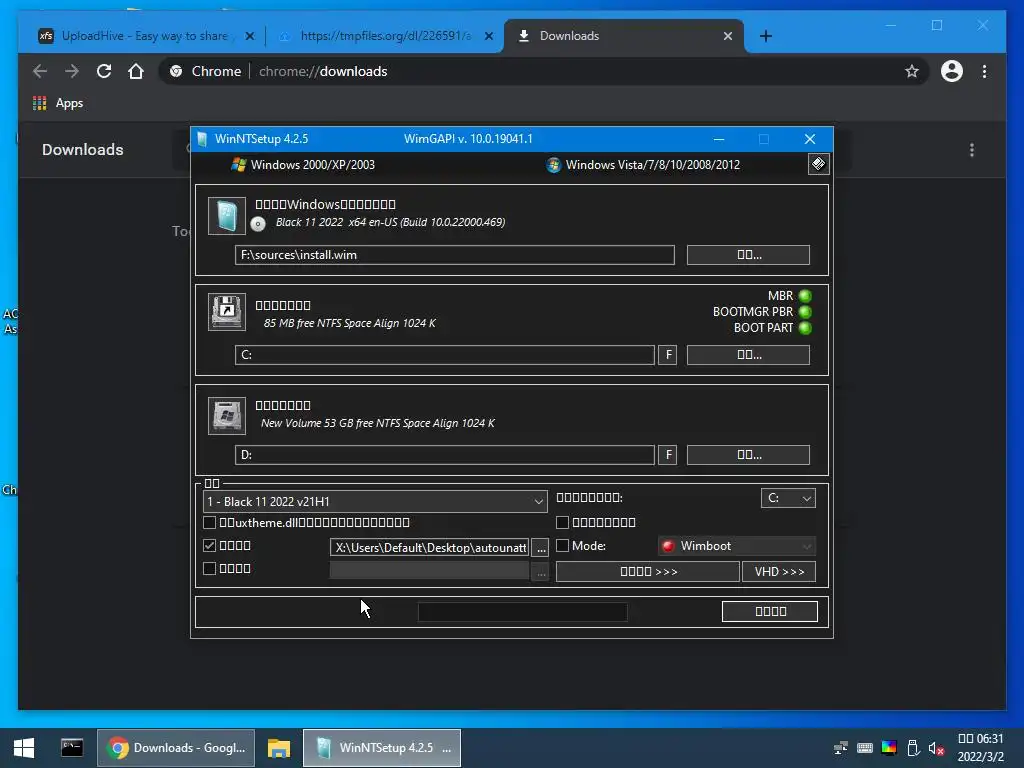
Task: Open the Chrome three-dot menu
Action: click(984, 71)
